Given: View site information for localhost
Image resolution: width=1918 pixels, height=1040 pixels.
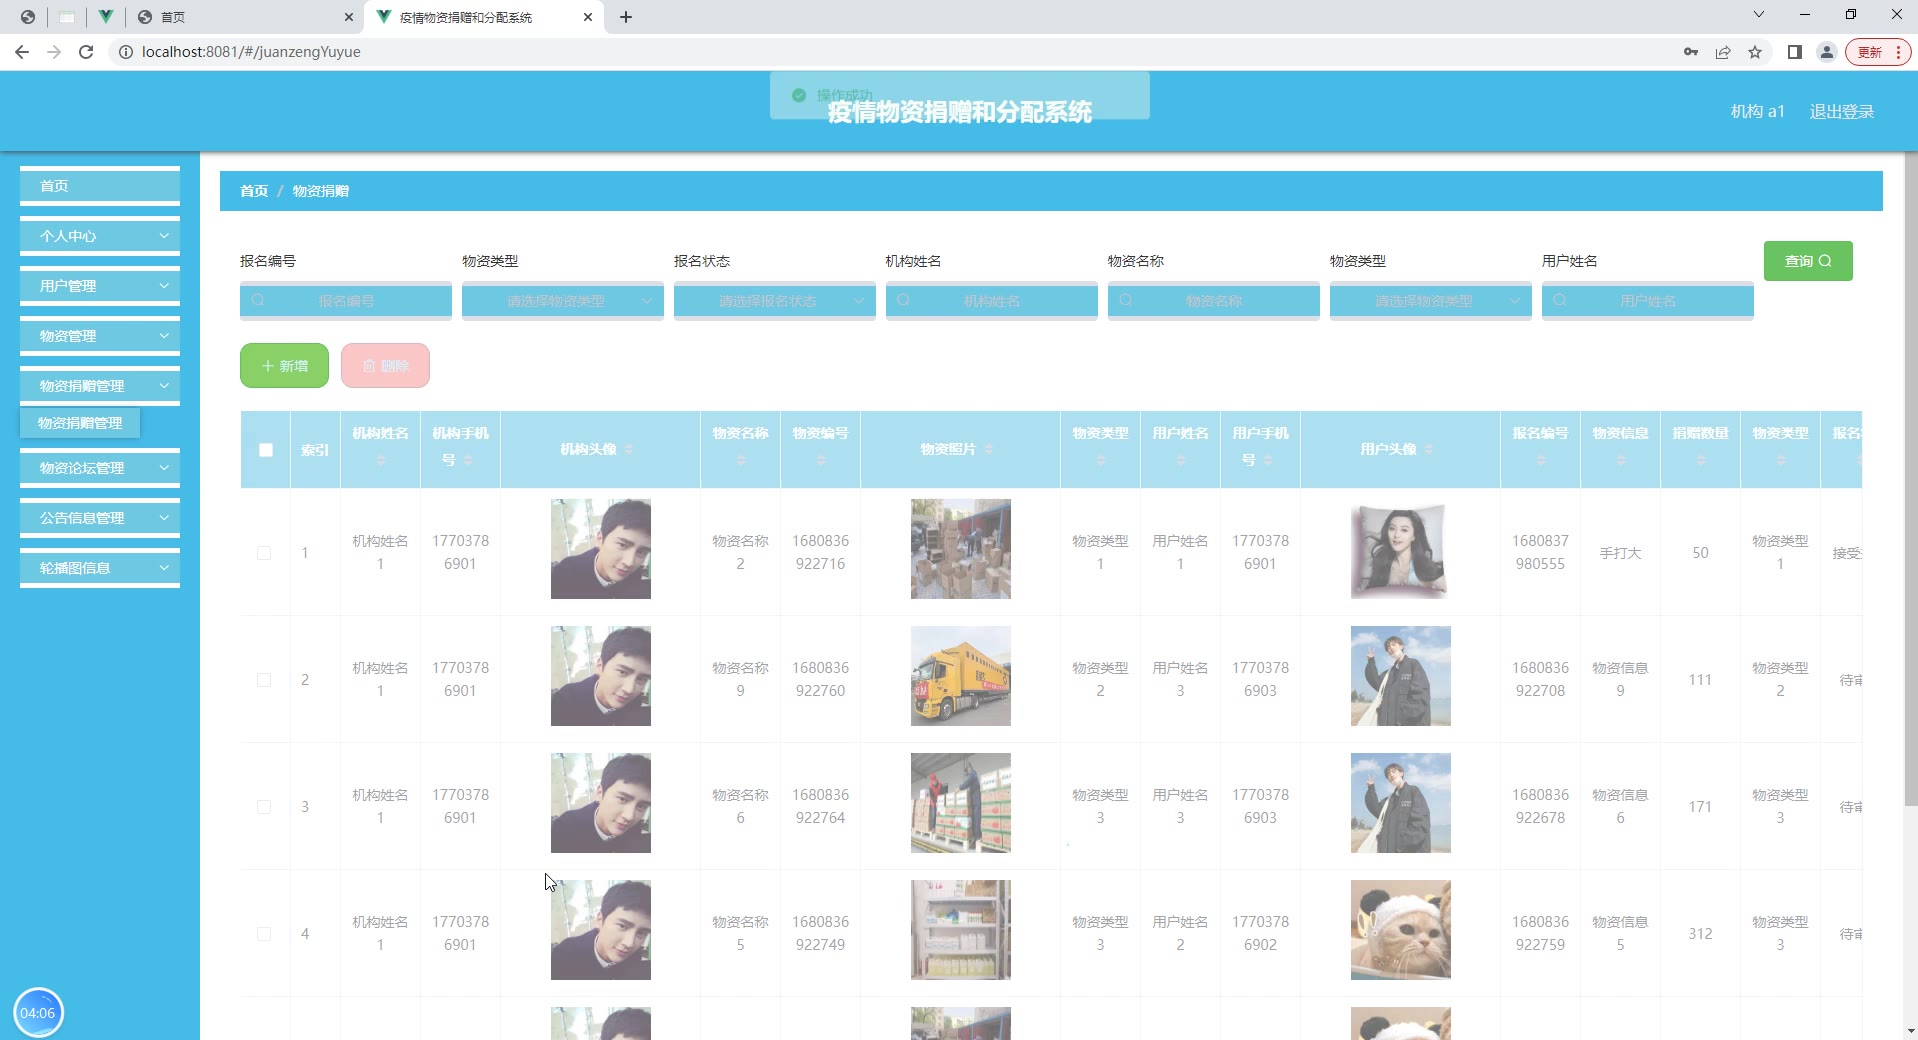Looking at the screenshot, I should pos(126,52).
